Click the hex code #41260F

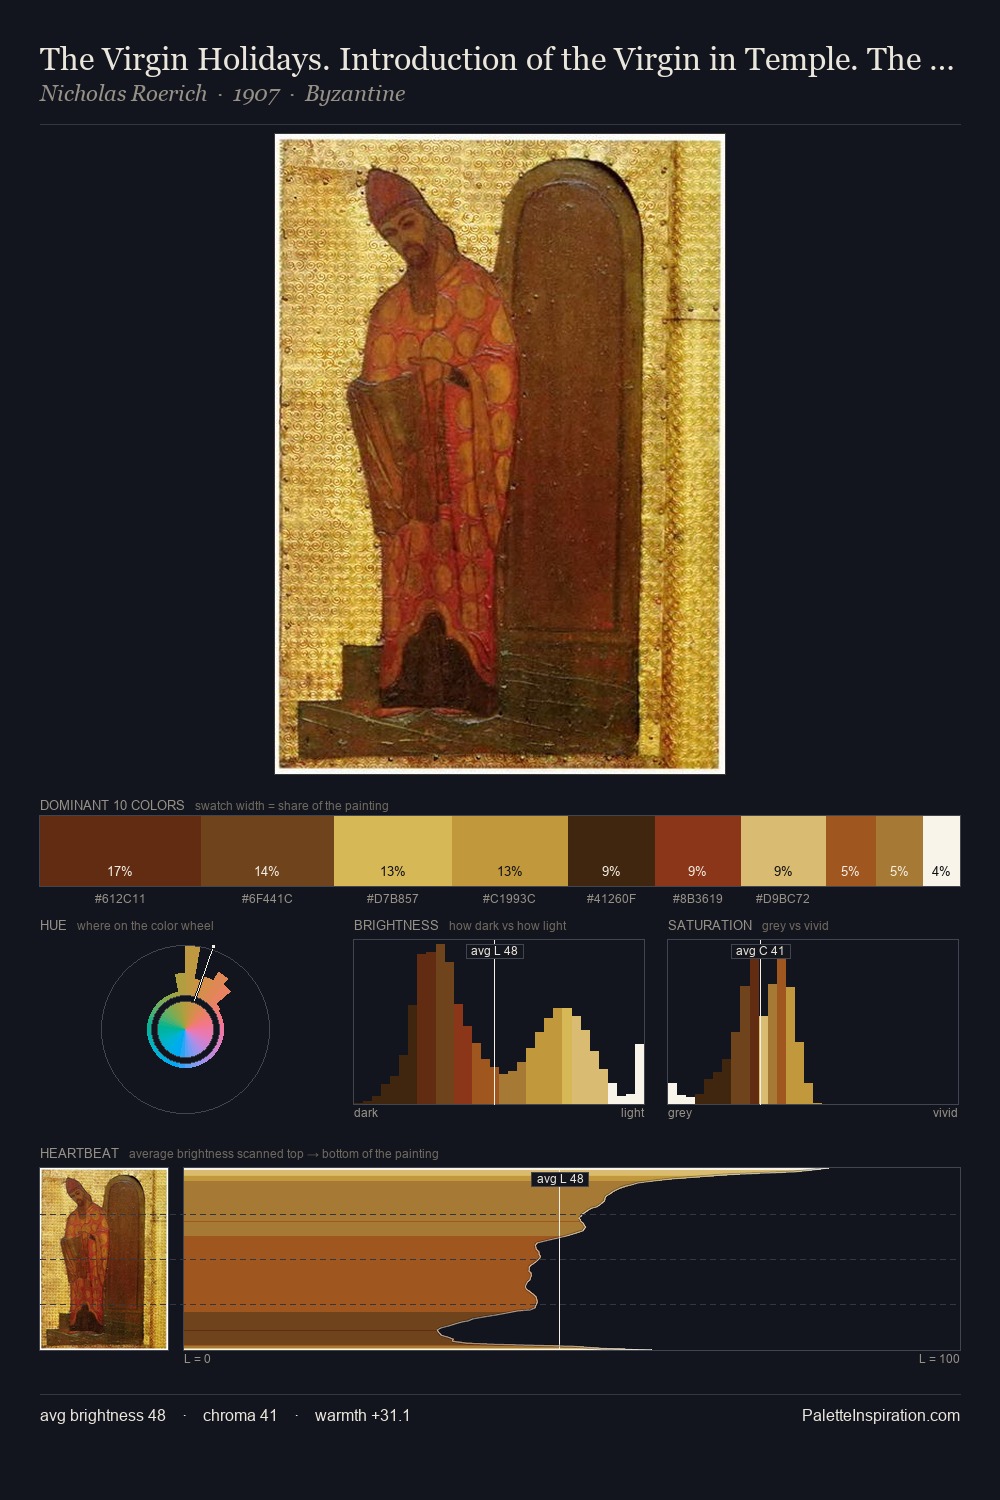[611, 899]
